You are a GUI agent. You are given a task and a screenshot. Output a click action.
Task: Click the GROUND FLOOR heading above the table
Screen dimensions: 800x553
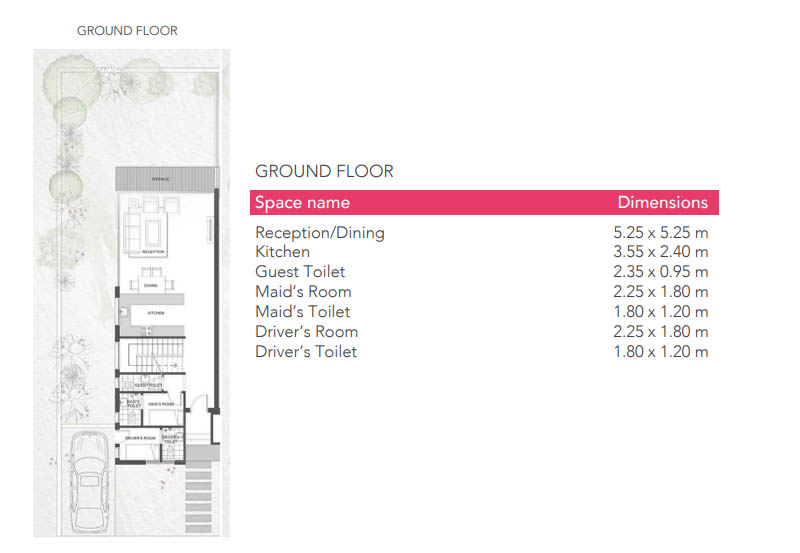point(324,171)
